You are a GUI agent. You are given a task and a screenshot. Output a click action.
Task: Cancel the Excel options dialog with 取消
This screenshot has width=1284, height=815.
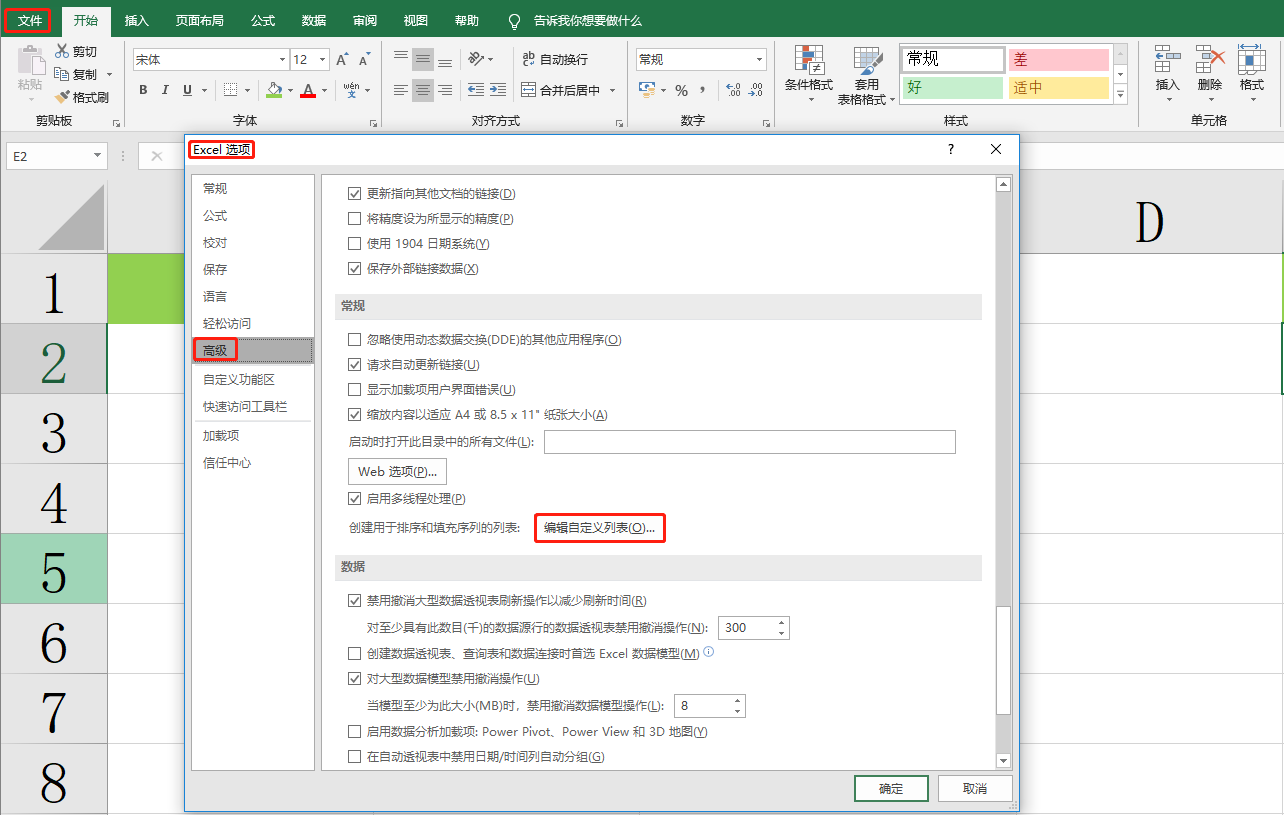pos(975,789)
